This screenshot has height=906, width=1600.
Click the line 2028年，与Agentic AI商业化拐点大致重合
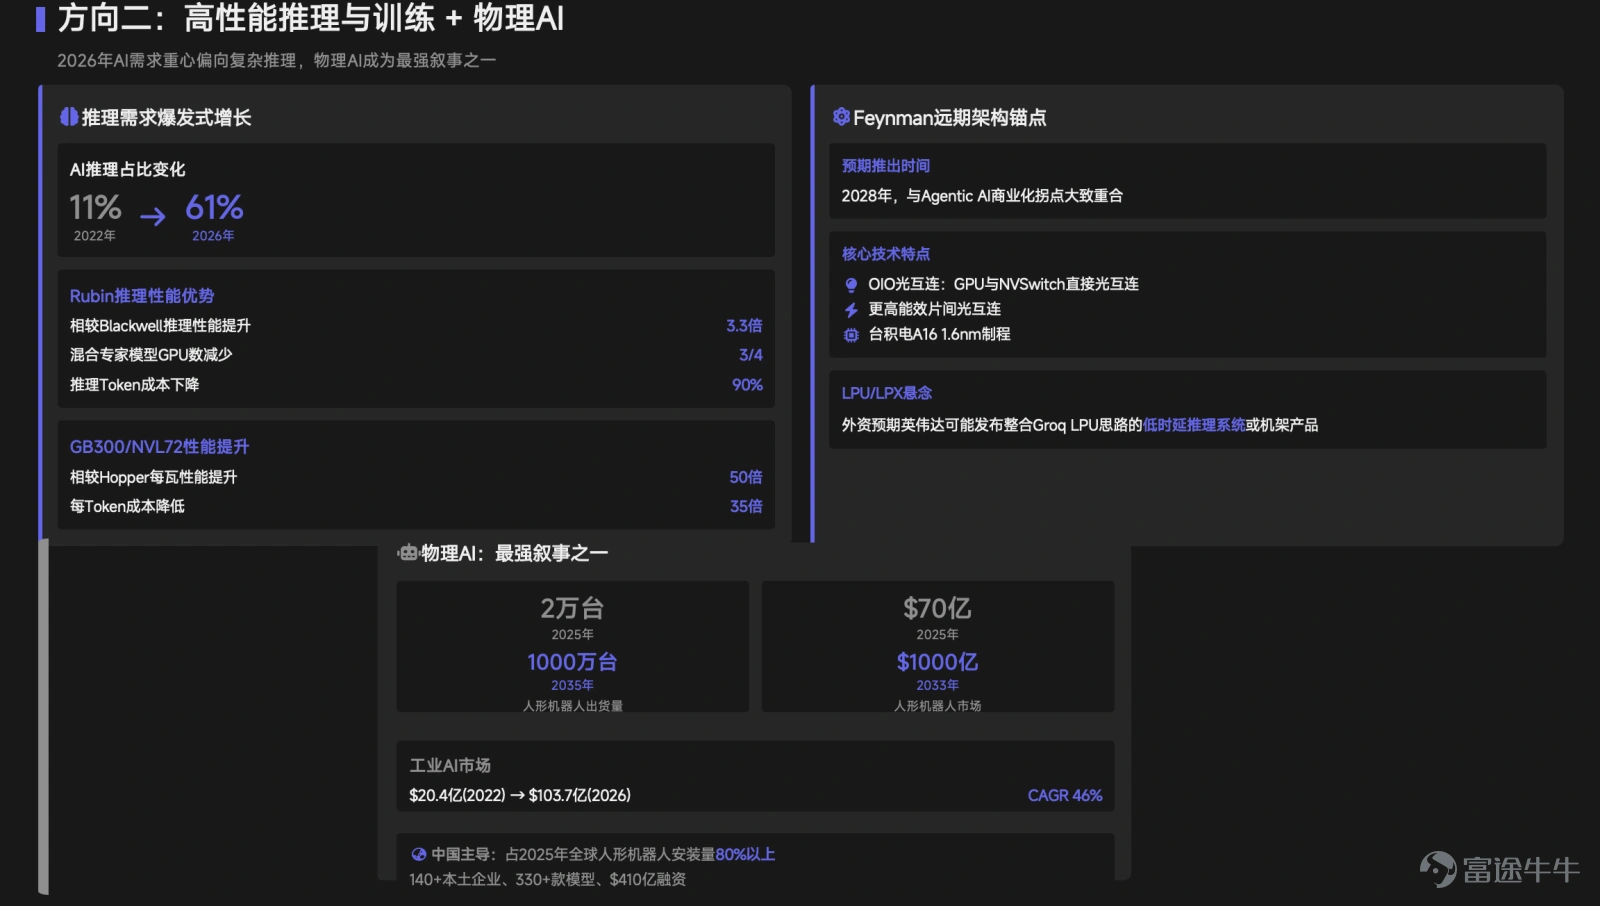click(982, 196)
